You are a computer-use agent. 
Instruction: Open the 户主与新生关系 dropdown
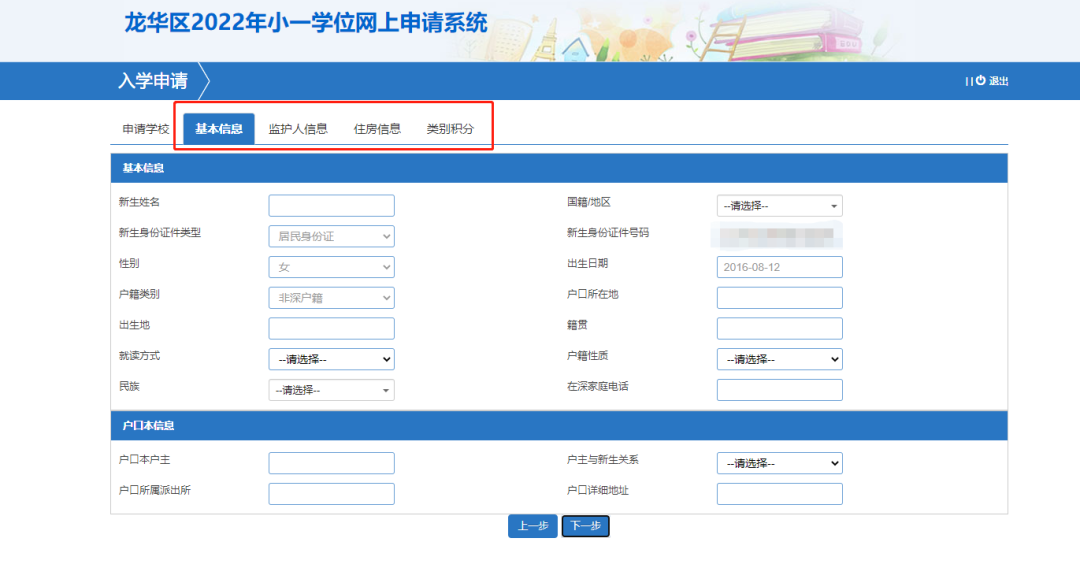(779, 462)
